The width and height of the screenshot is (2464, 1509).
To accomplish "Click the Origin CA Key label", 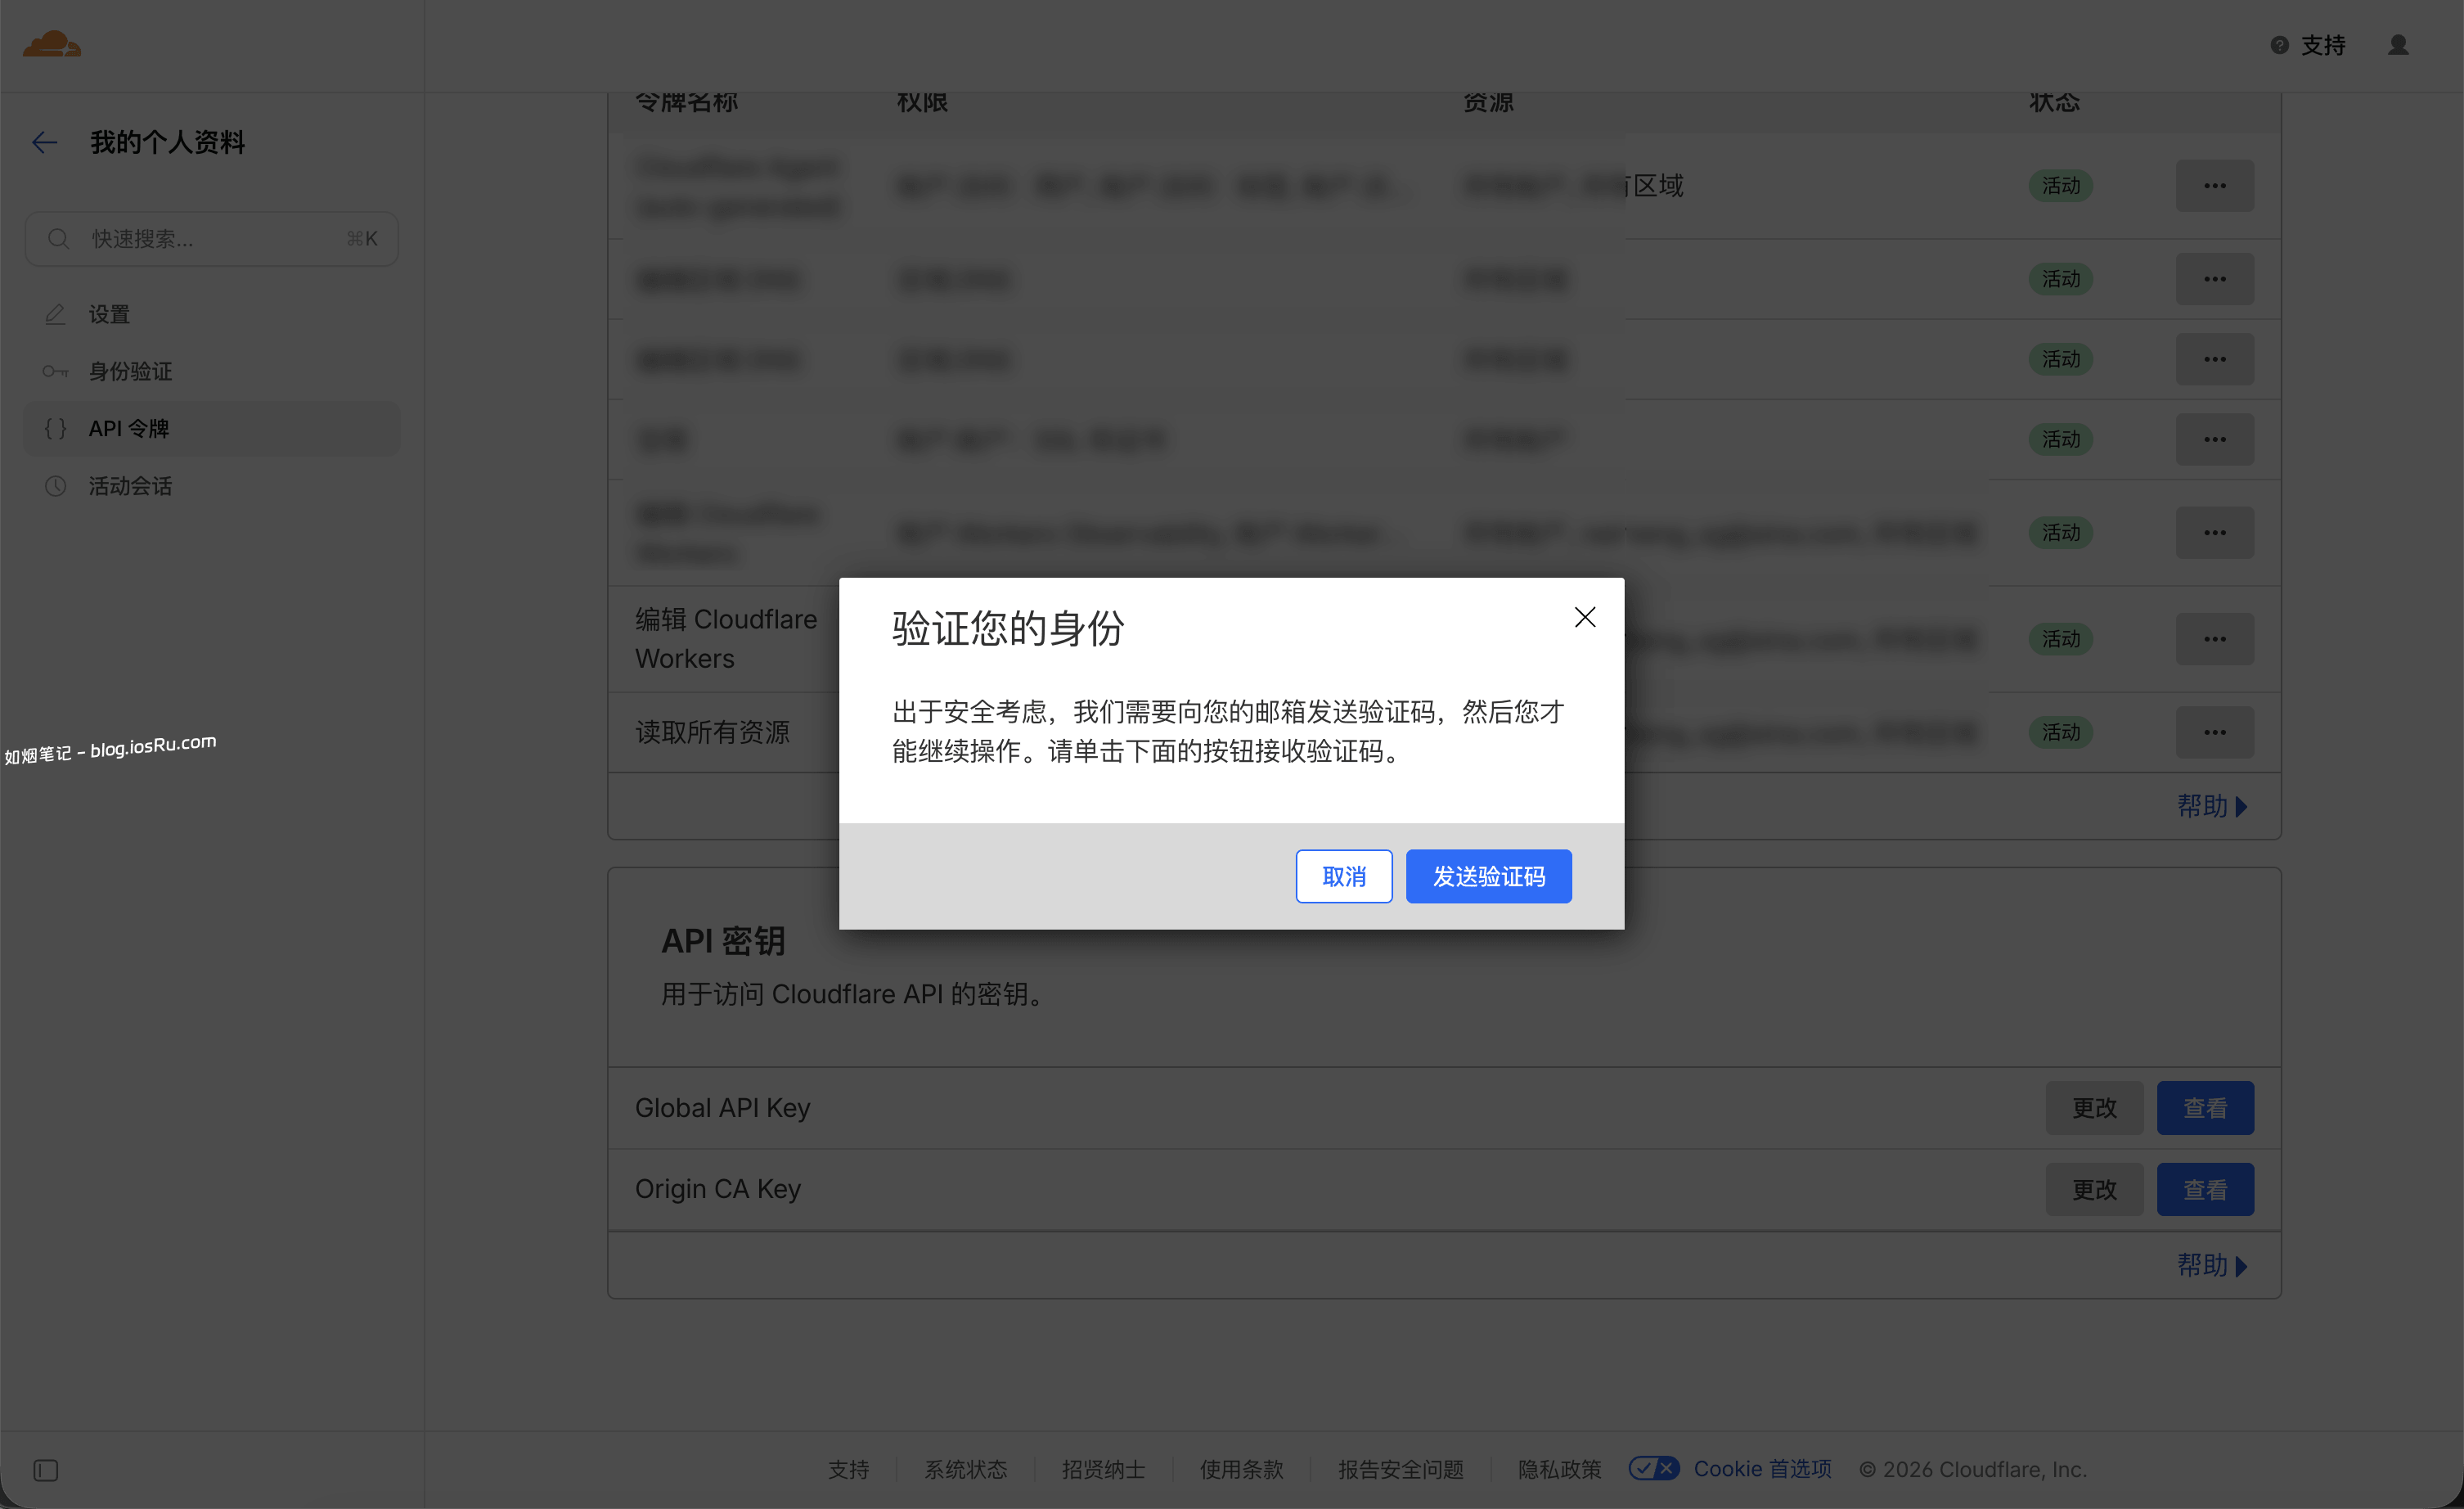I will click(718, 1189).
